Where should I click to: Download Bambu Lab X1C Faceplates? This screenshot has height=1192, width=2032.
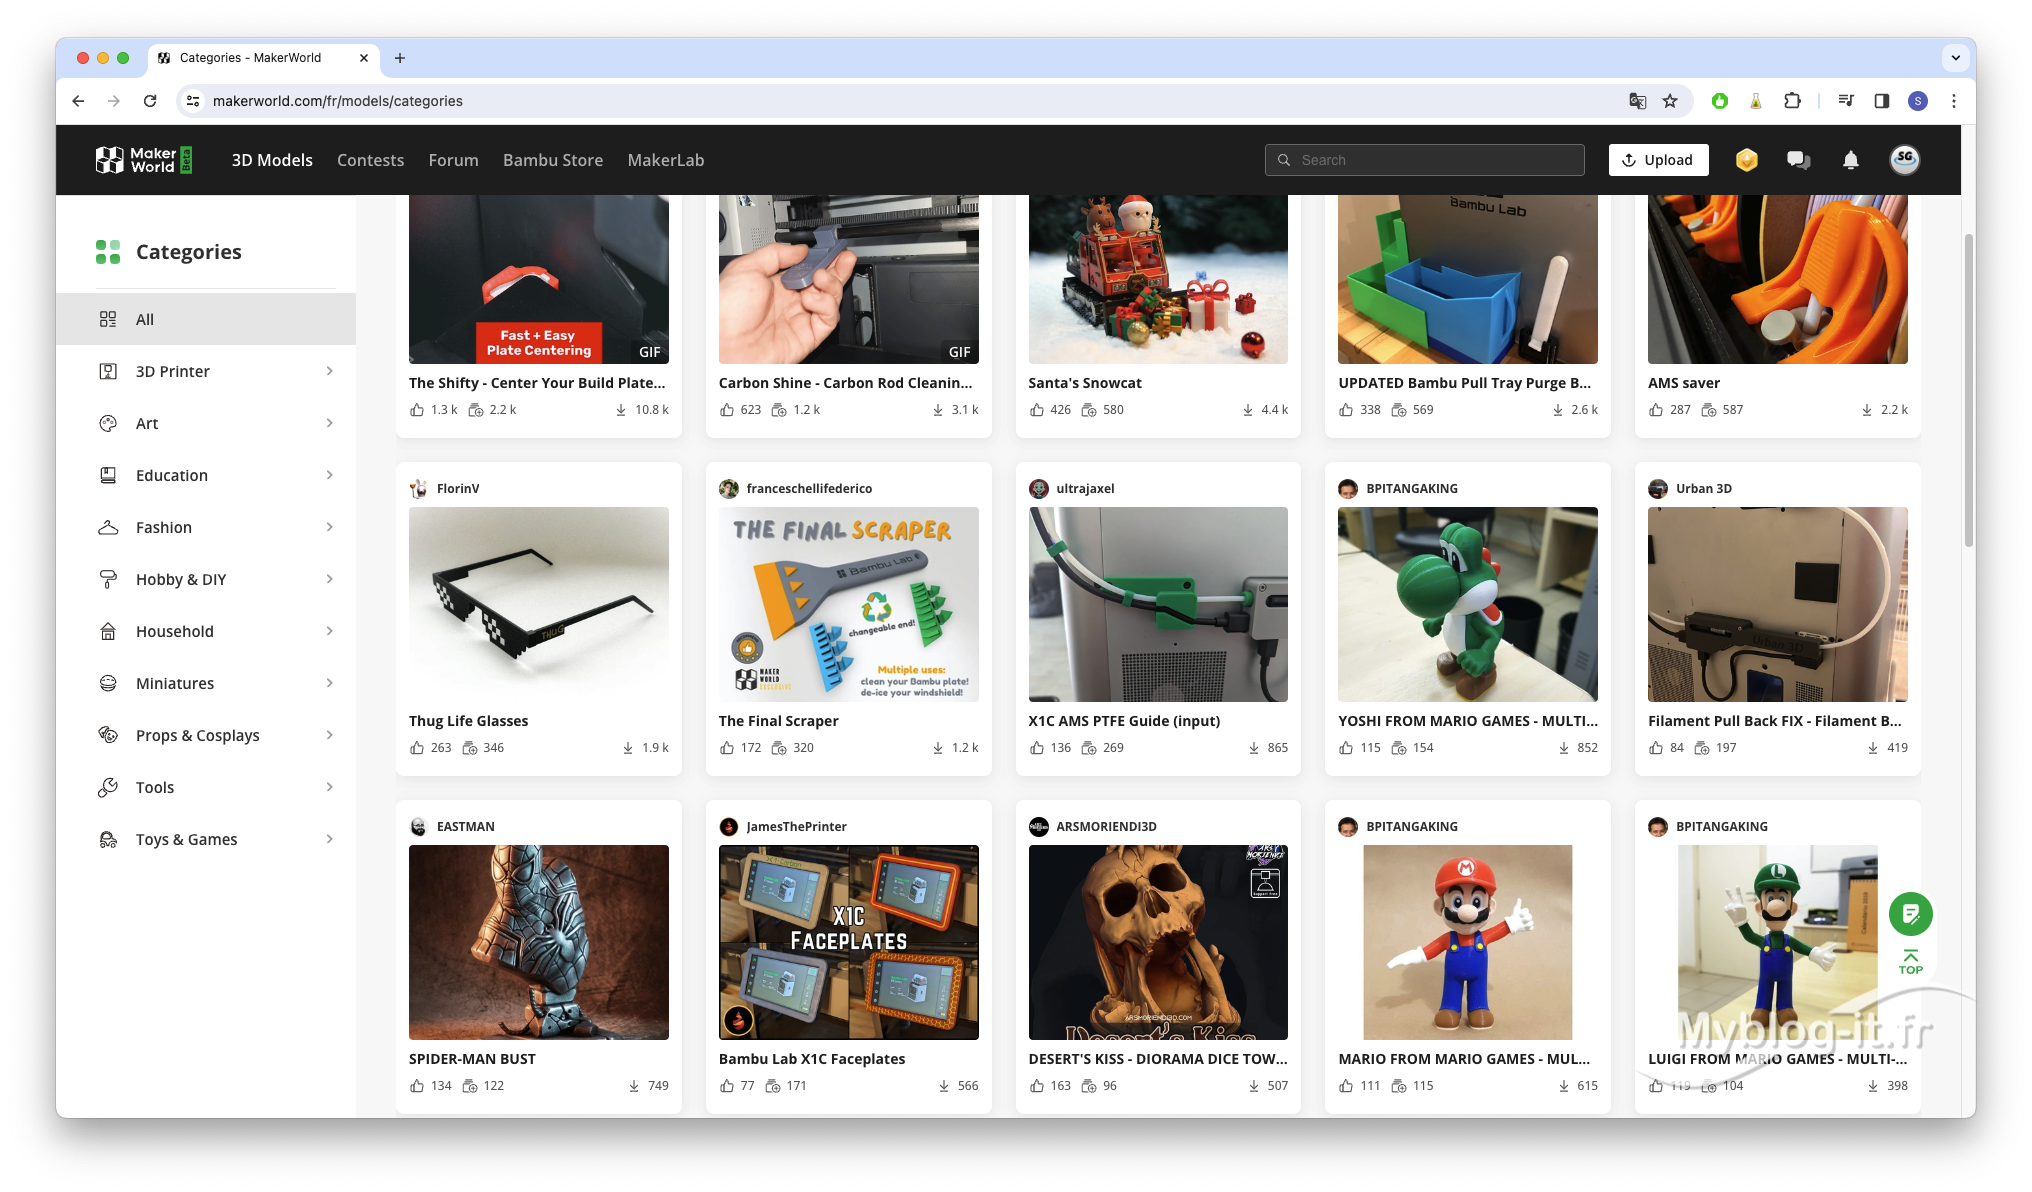(x=944, y=1086)
